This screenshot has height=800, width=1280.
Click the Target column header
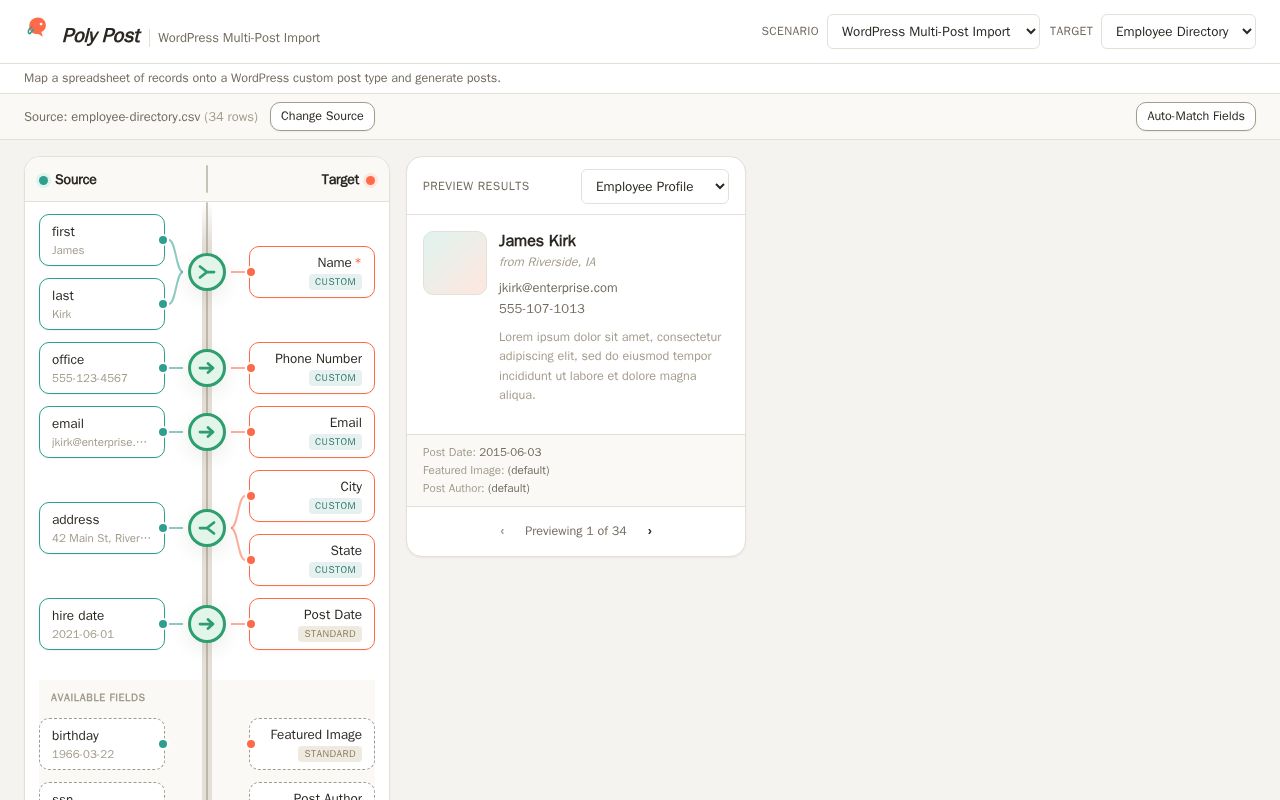[x=348, y=180]
